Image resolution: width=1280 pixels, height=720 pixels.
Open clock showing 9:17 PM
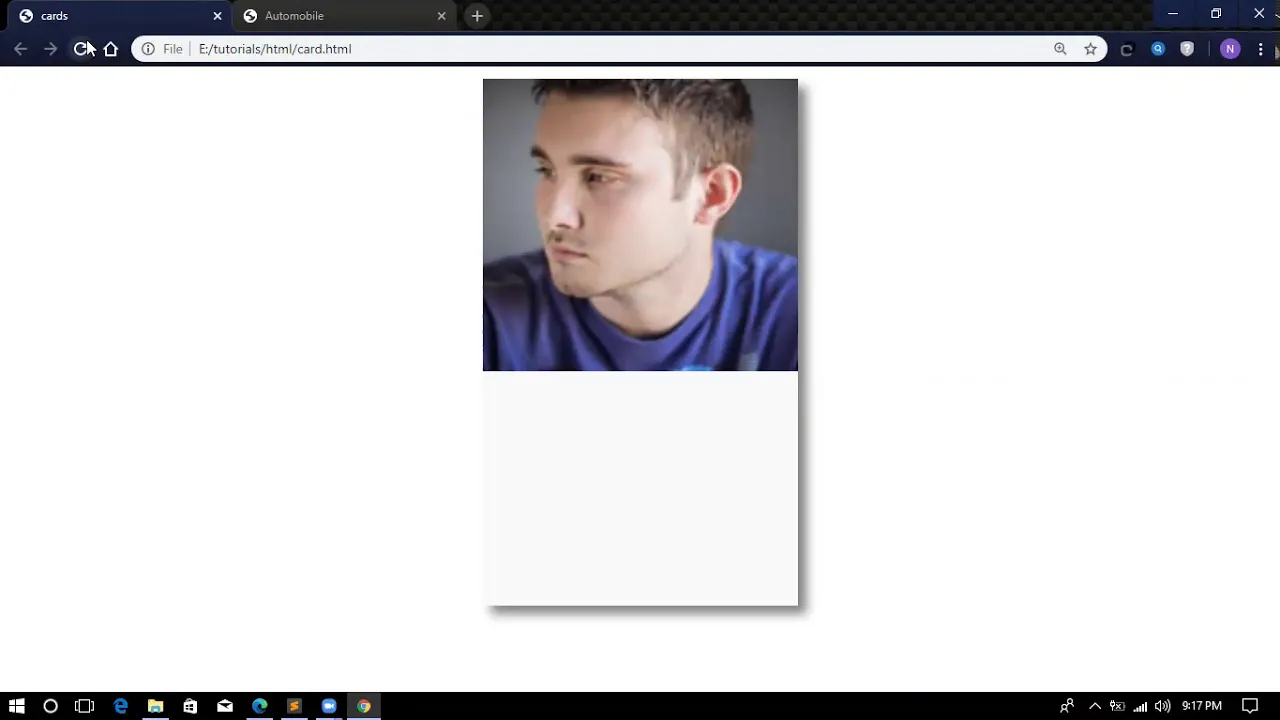pos(1201,706)
